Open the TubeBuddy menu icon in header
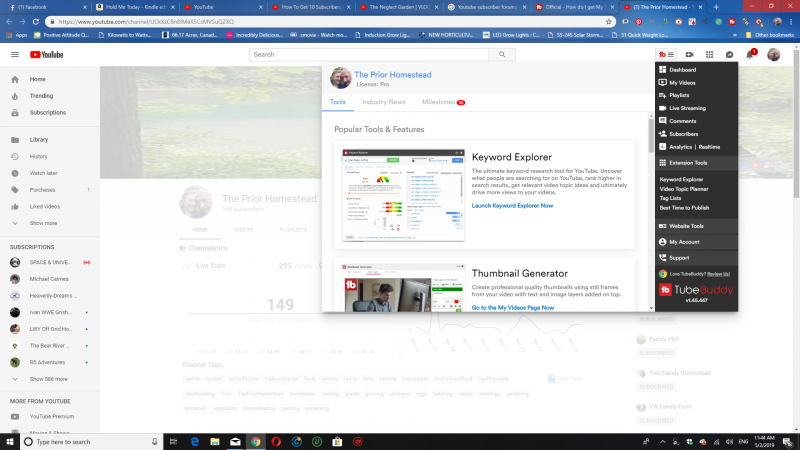 pyautogui.click(x=666, y=54)
